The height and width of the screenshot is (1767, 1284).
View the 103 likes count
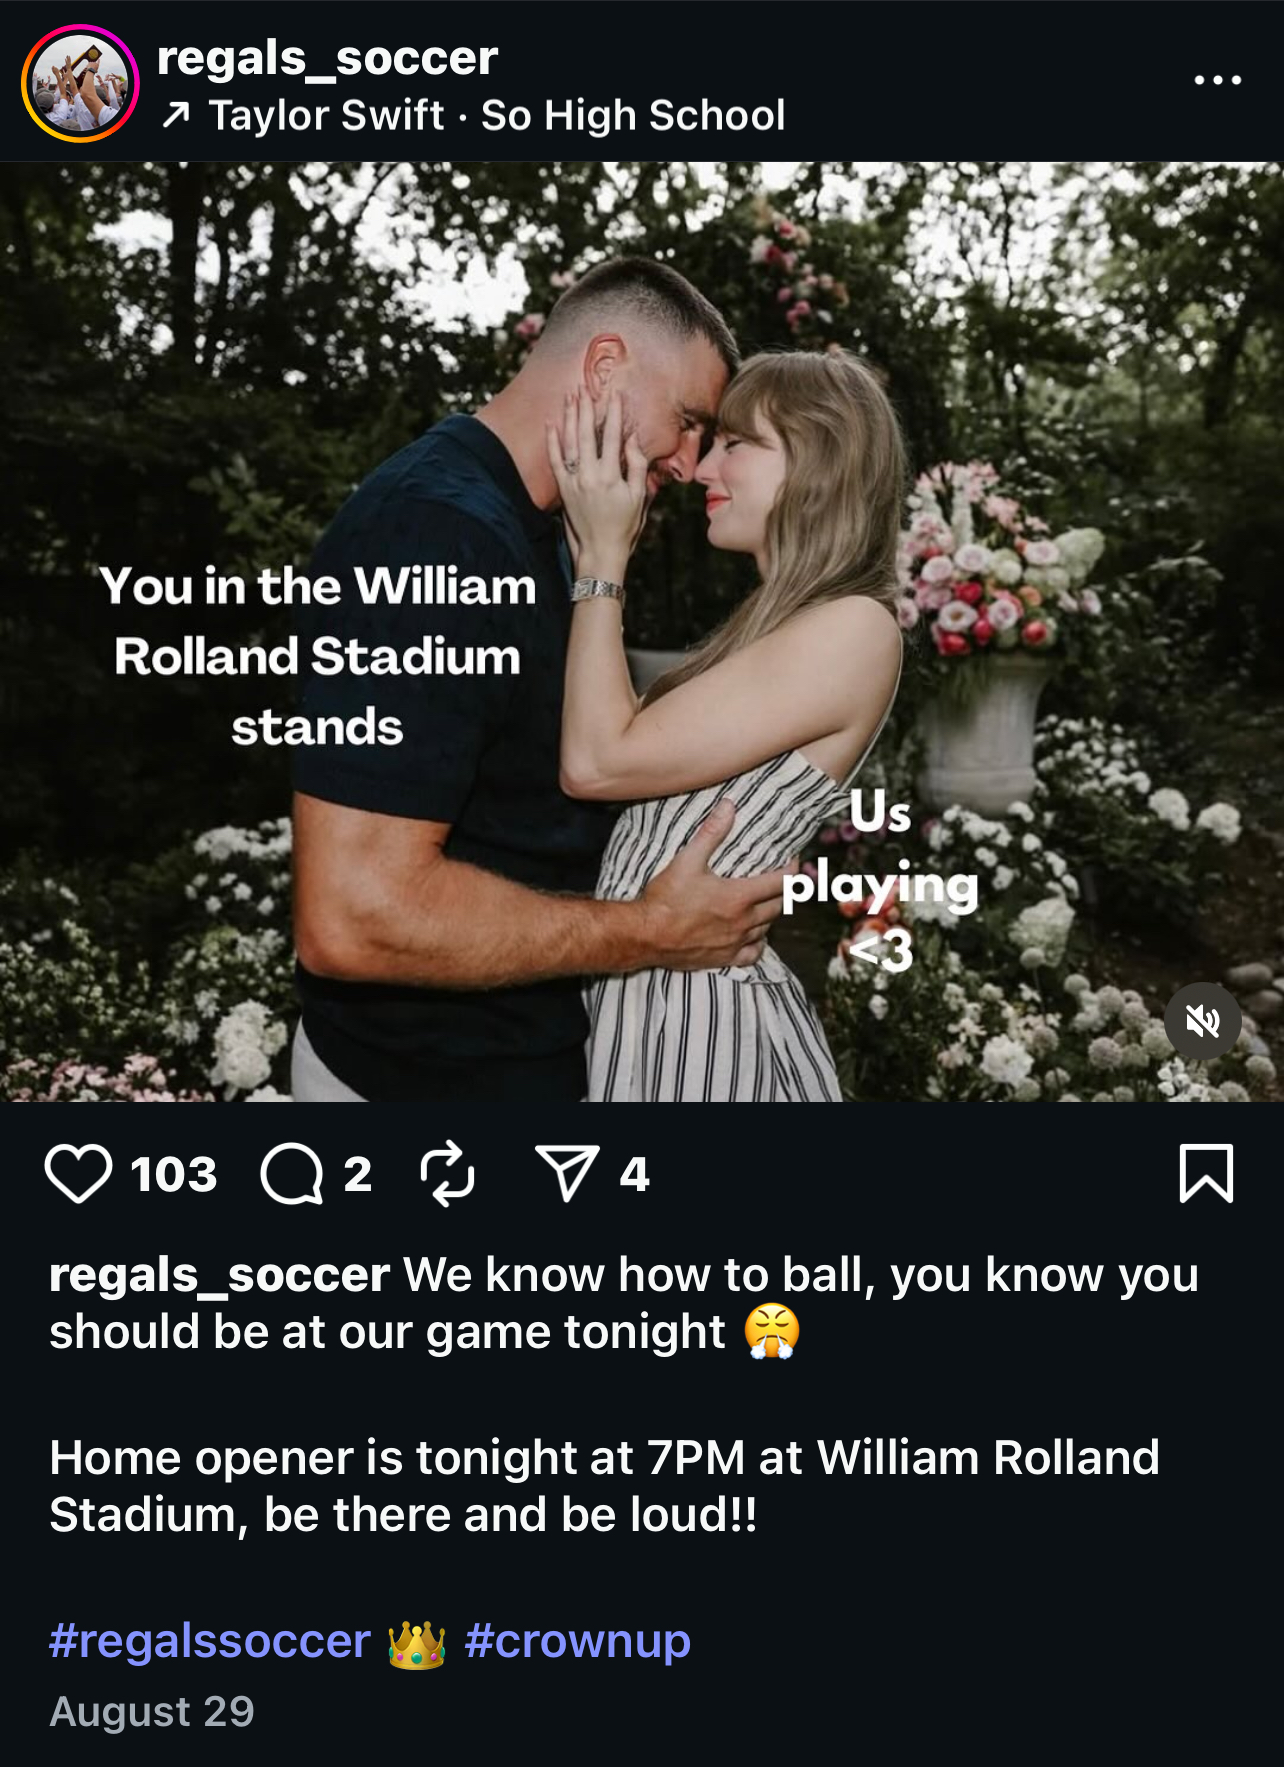(174, 1174)
